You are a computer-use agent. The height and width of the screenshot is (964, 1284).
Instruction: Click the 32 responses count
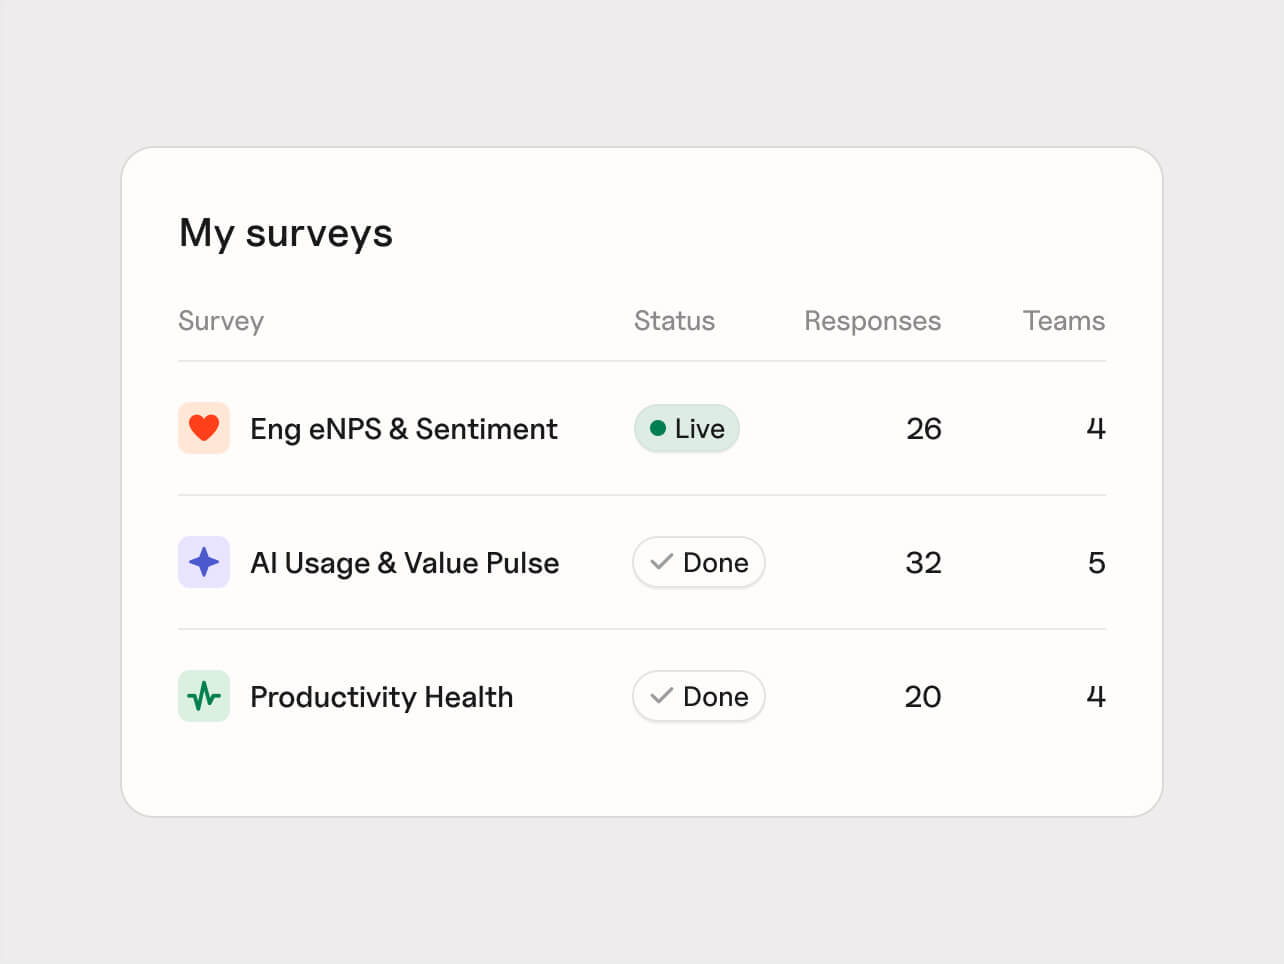(x=924, y=563)
